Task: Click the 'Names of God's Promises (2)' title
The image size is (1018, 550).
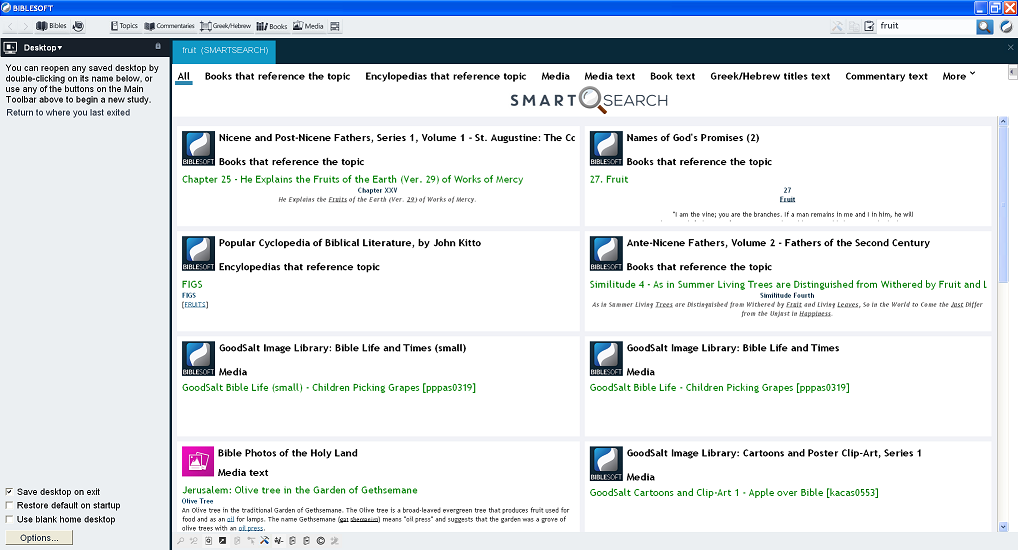Action: pos(693,138)
